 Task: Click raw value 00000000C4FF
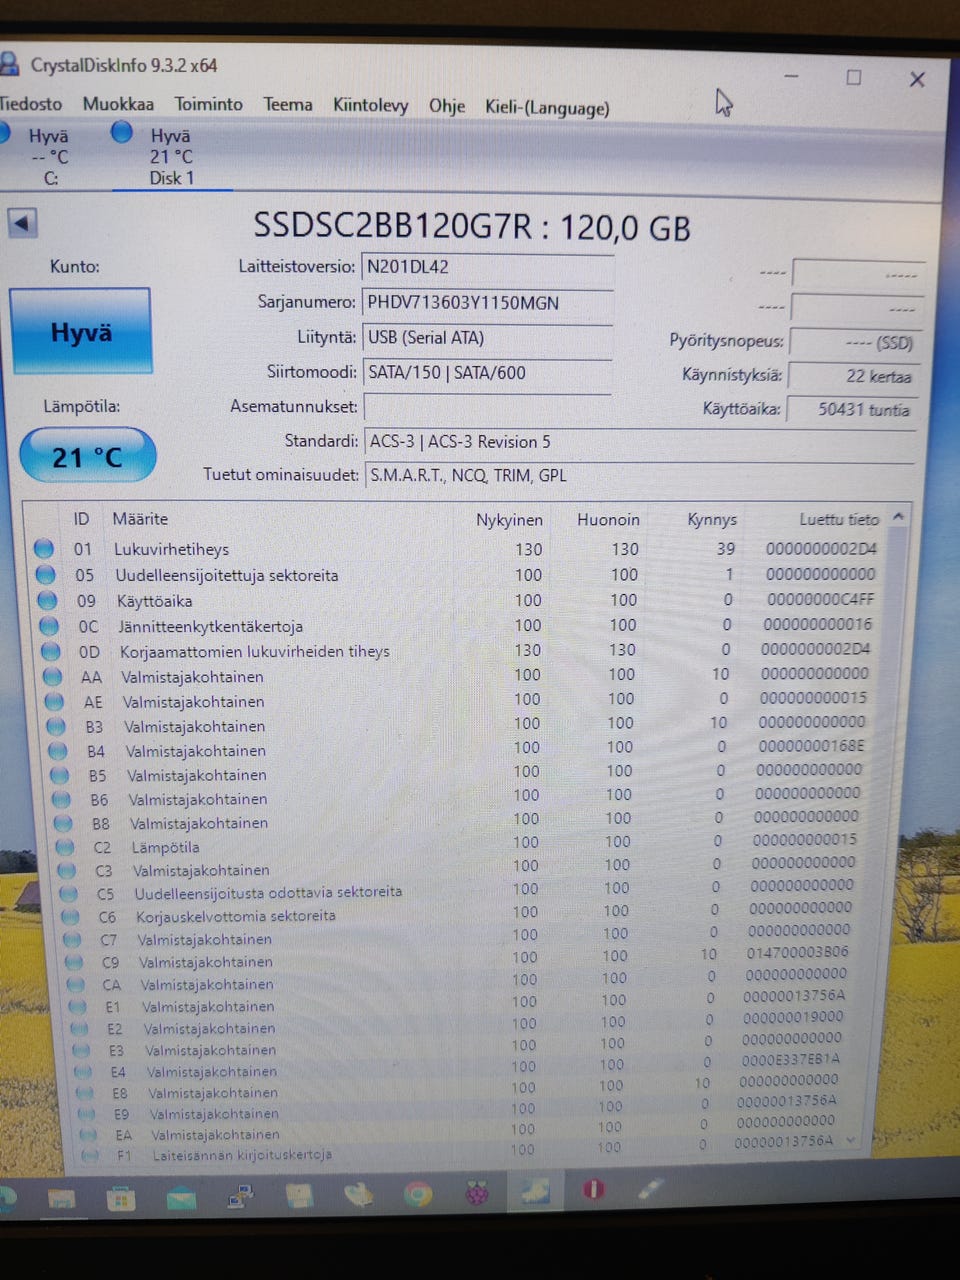pos(820,599)
